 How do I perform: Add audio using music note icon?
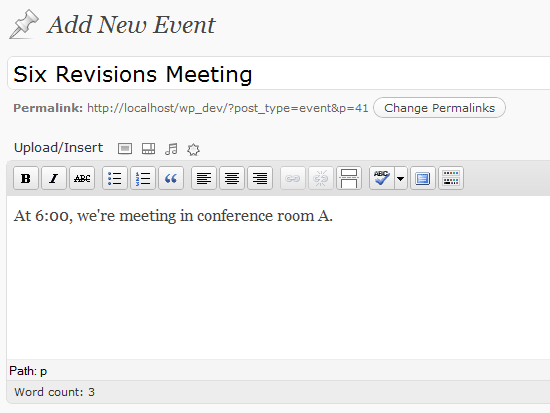[171, 149]
